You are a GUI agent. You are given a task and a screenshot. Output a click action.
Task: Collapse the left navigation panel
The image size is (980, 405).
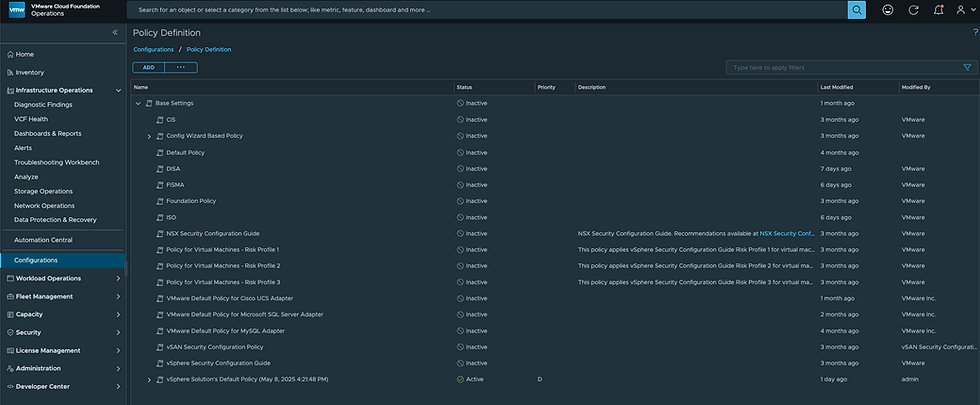coord(115,33)
